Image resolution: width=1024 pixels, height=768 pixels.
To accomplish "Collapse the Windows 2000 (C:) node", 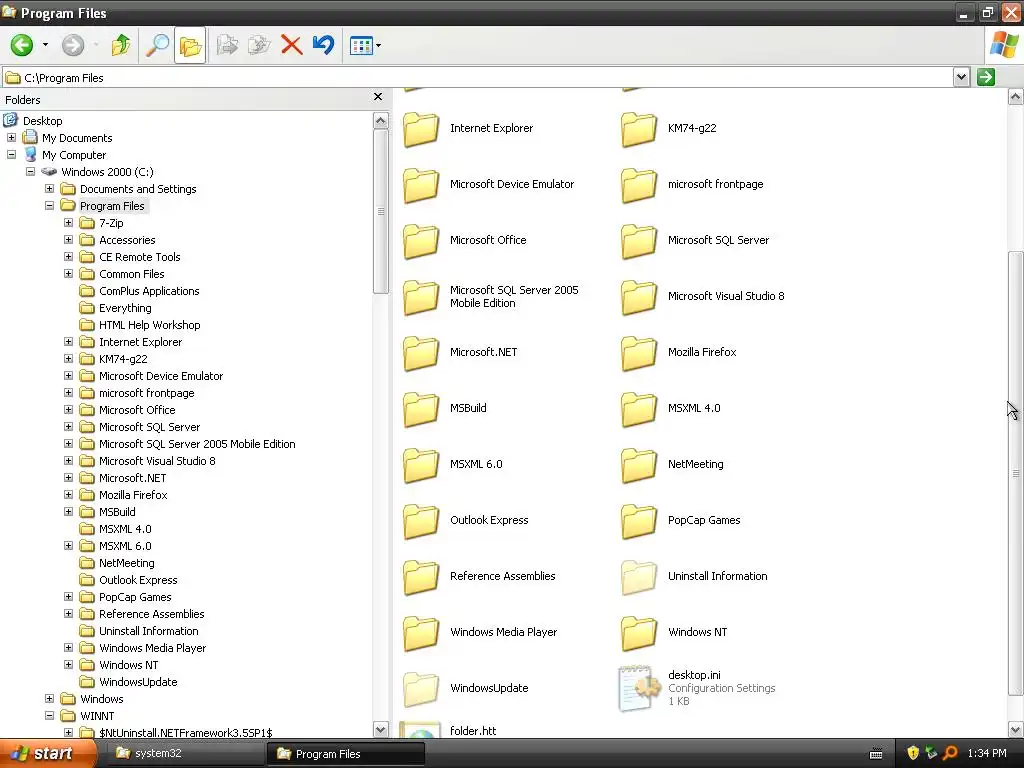I will click(x=30, y=172).
